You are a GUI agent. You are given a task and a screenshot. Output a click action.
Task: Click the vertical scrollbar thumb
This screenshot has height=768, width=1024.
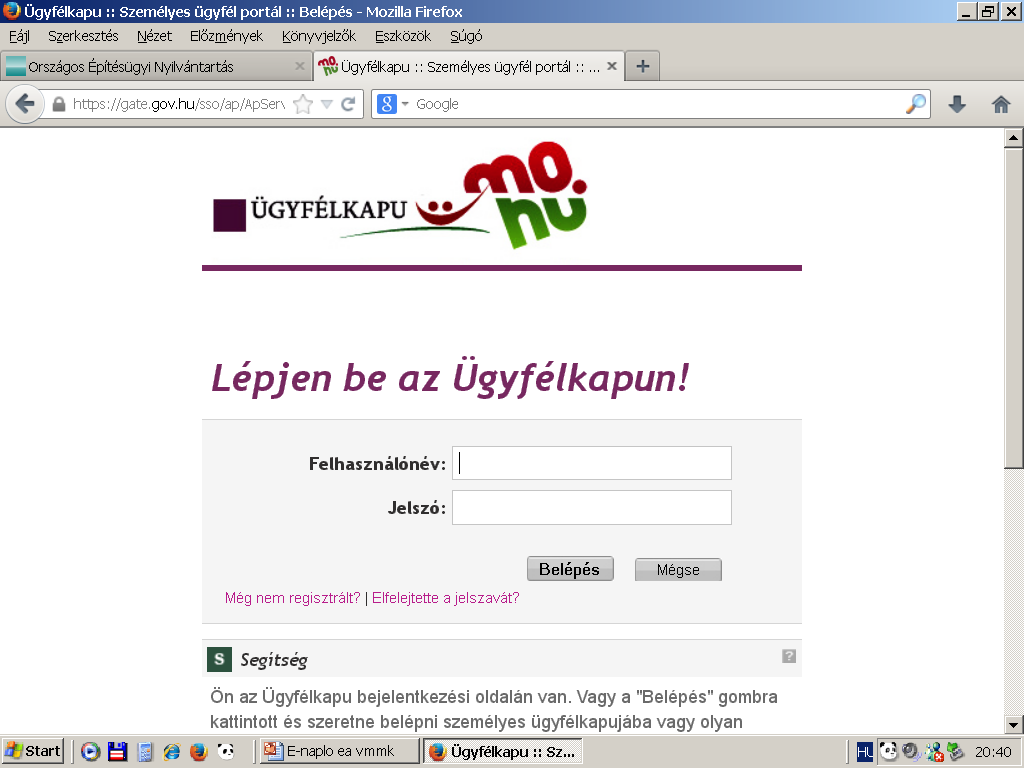click(1014, 308)
